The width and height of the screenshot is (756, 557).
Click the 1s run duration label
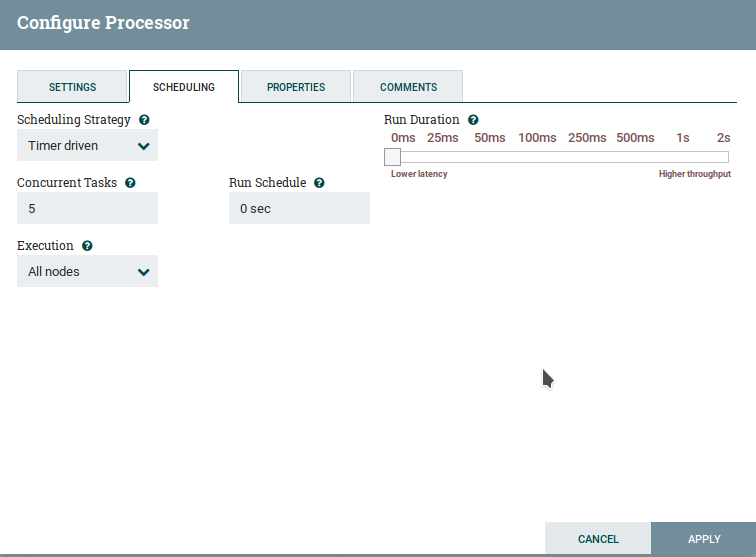pos(682,138)
